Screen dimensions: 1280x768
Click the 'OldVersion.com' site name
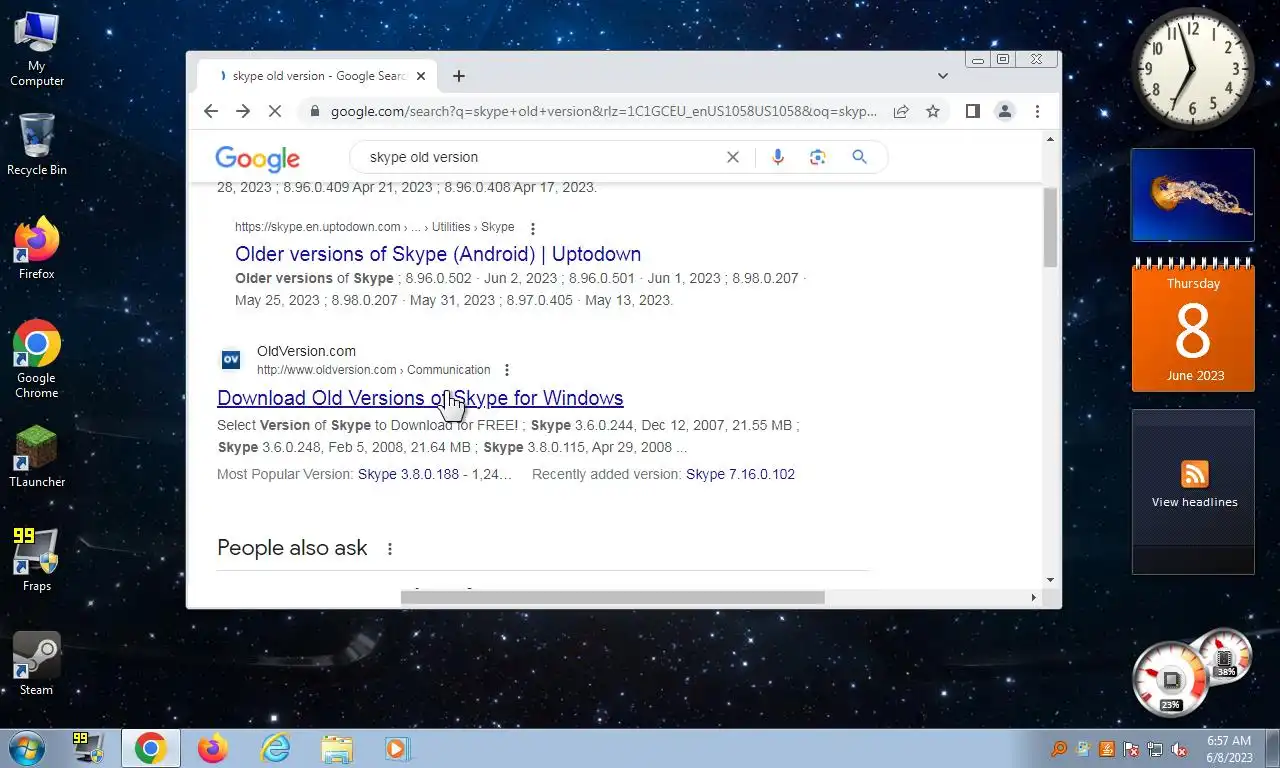click(306, 351)
